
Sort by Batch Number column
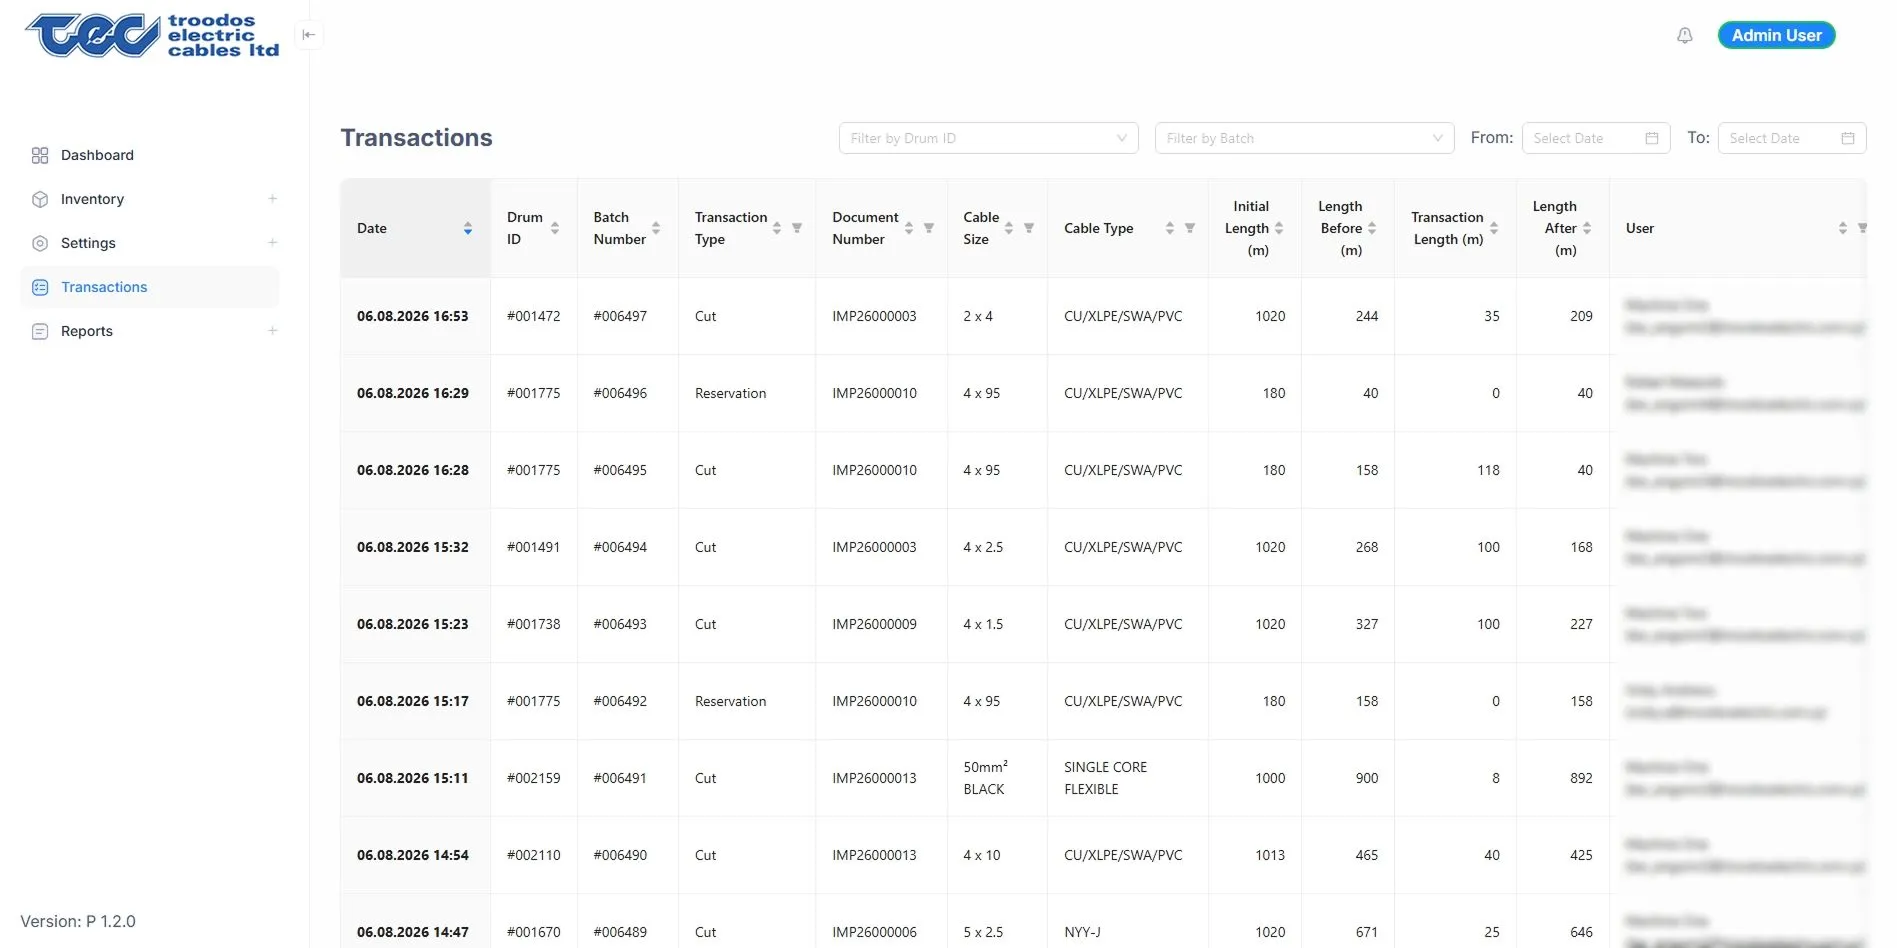pyautogui.click(x=656, y=228)
